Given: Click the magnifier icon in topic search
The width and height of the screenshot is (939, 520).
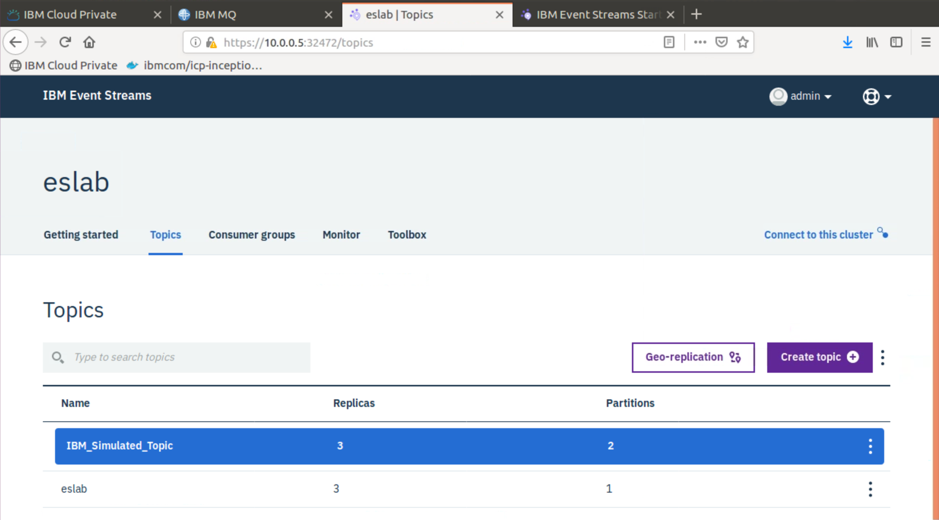Looking at the screenshot, I should click(x=57, y=358).
